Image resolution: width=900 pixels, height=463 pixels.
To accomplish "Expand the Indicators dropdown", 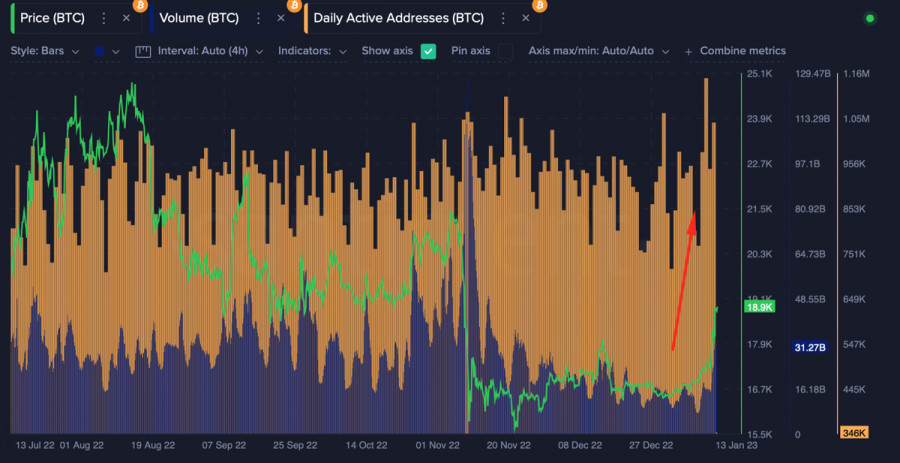I will pos(312,51).
